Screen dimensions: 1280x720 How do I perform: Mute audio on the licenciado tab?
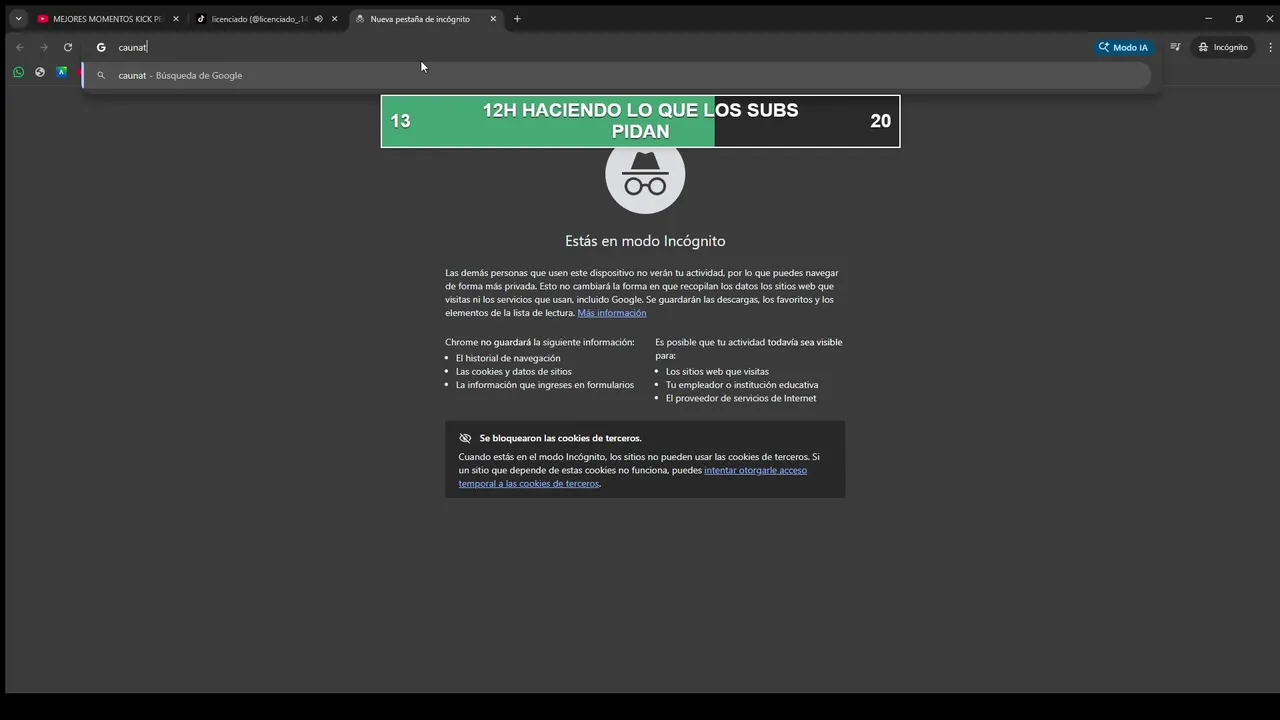coord(318,19)
